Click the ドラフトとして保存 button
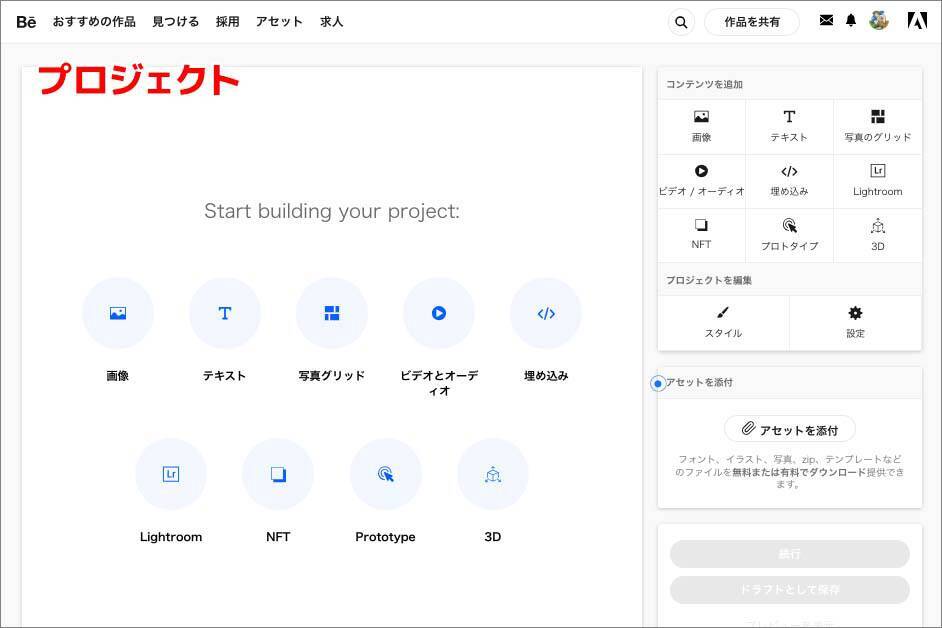The height and width of the screenshot is (628, 942). click(x=789, y=590)
